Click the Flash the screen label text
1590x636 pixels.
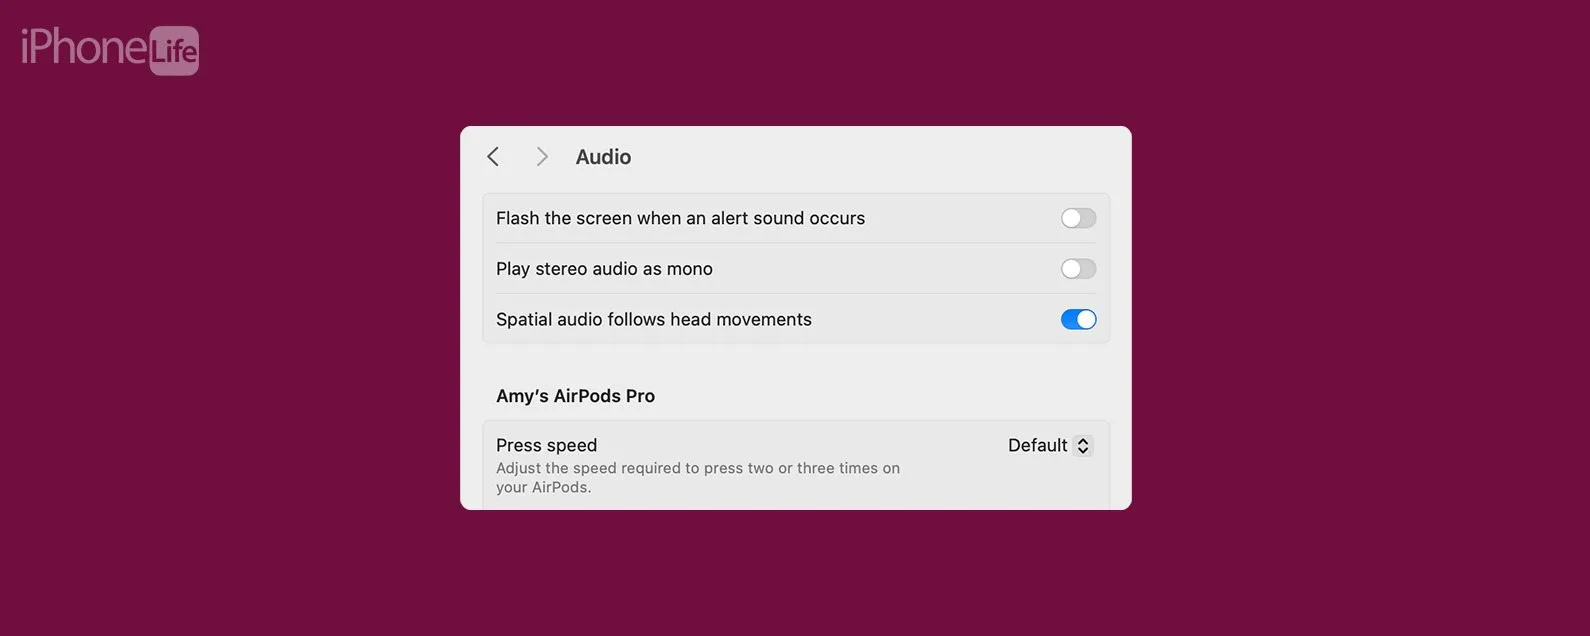tap(680, 218)
